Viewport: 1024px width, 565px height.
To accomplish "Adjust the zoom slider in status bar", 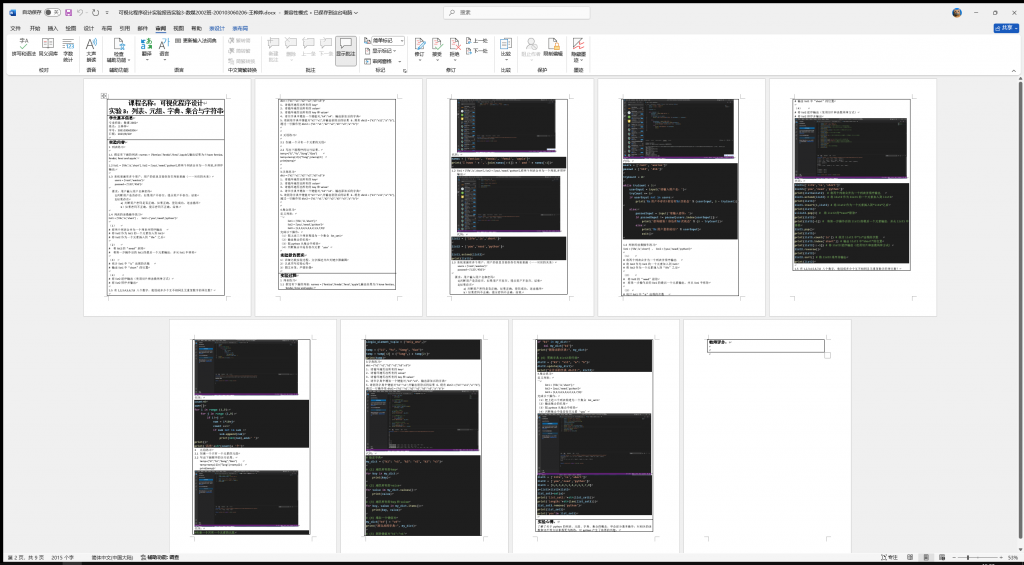I will coord(968,557).
